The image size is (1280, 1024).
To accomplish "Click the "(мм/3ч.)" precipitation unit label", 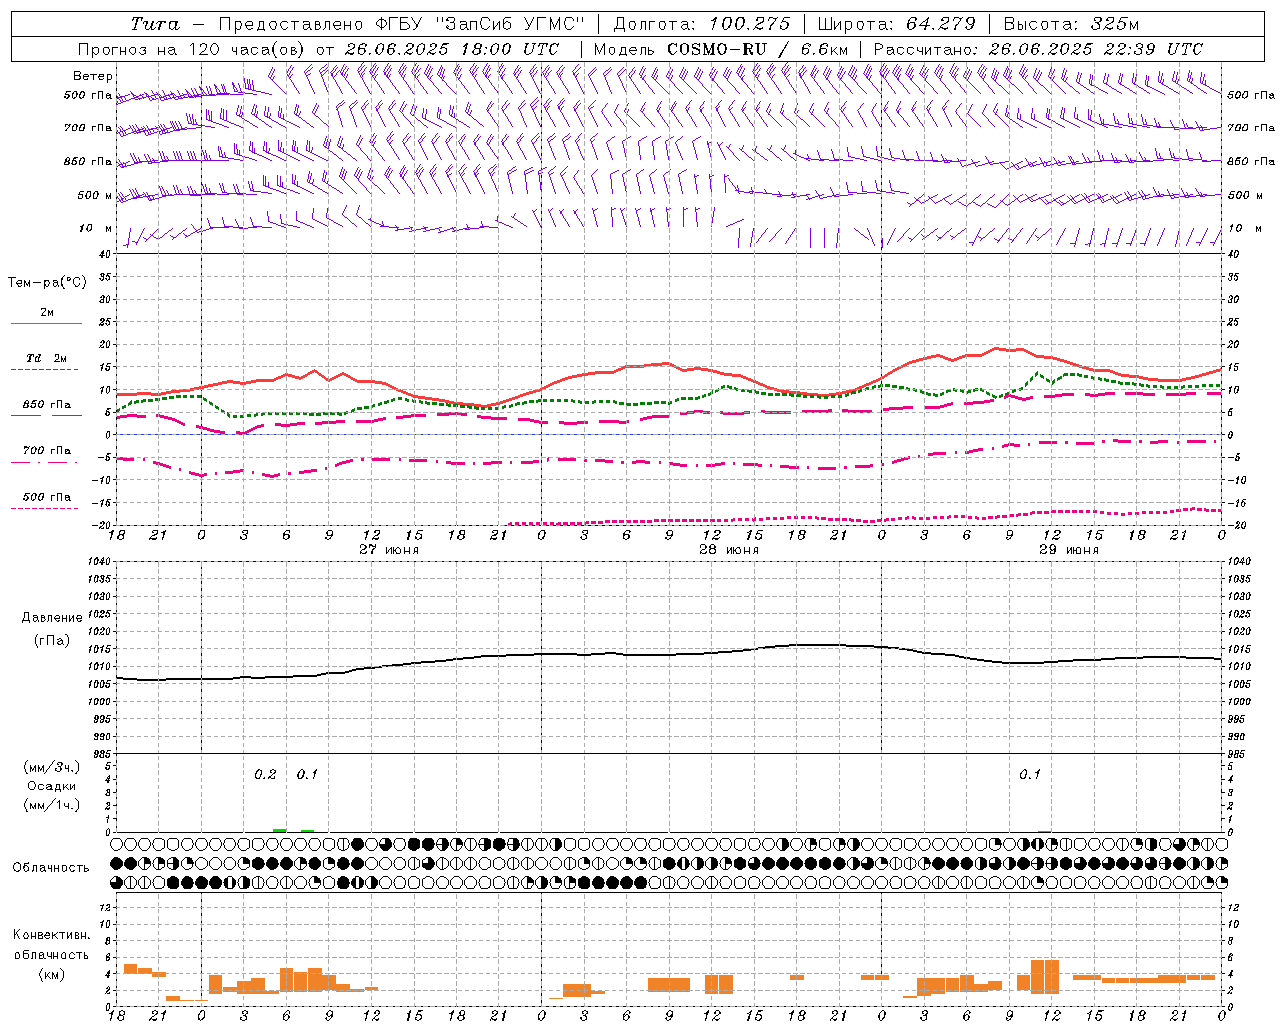I will pos(51,767).
